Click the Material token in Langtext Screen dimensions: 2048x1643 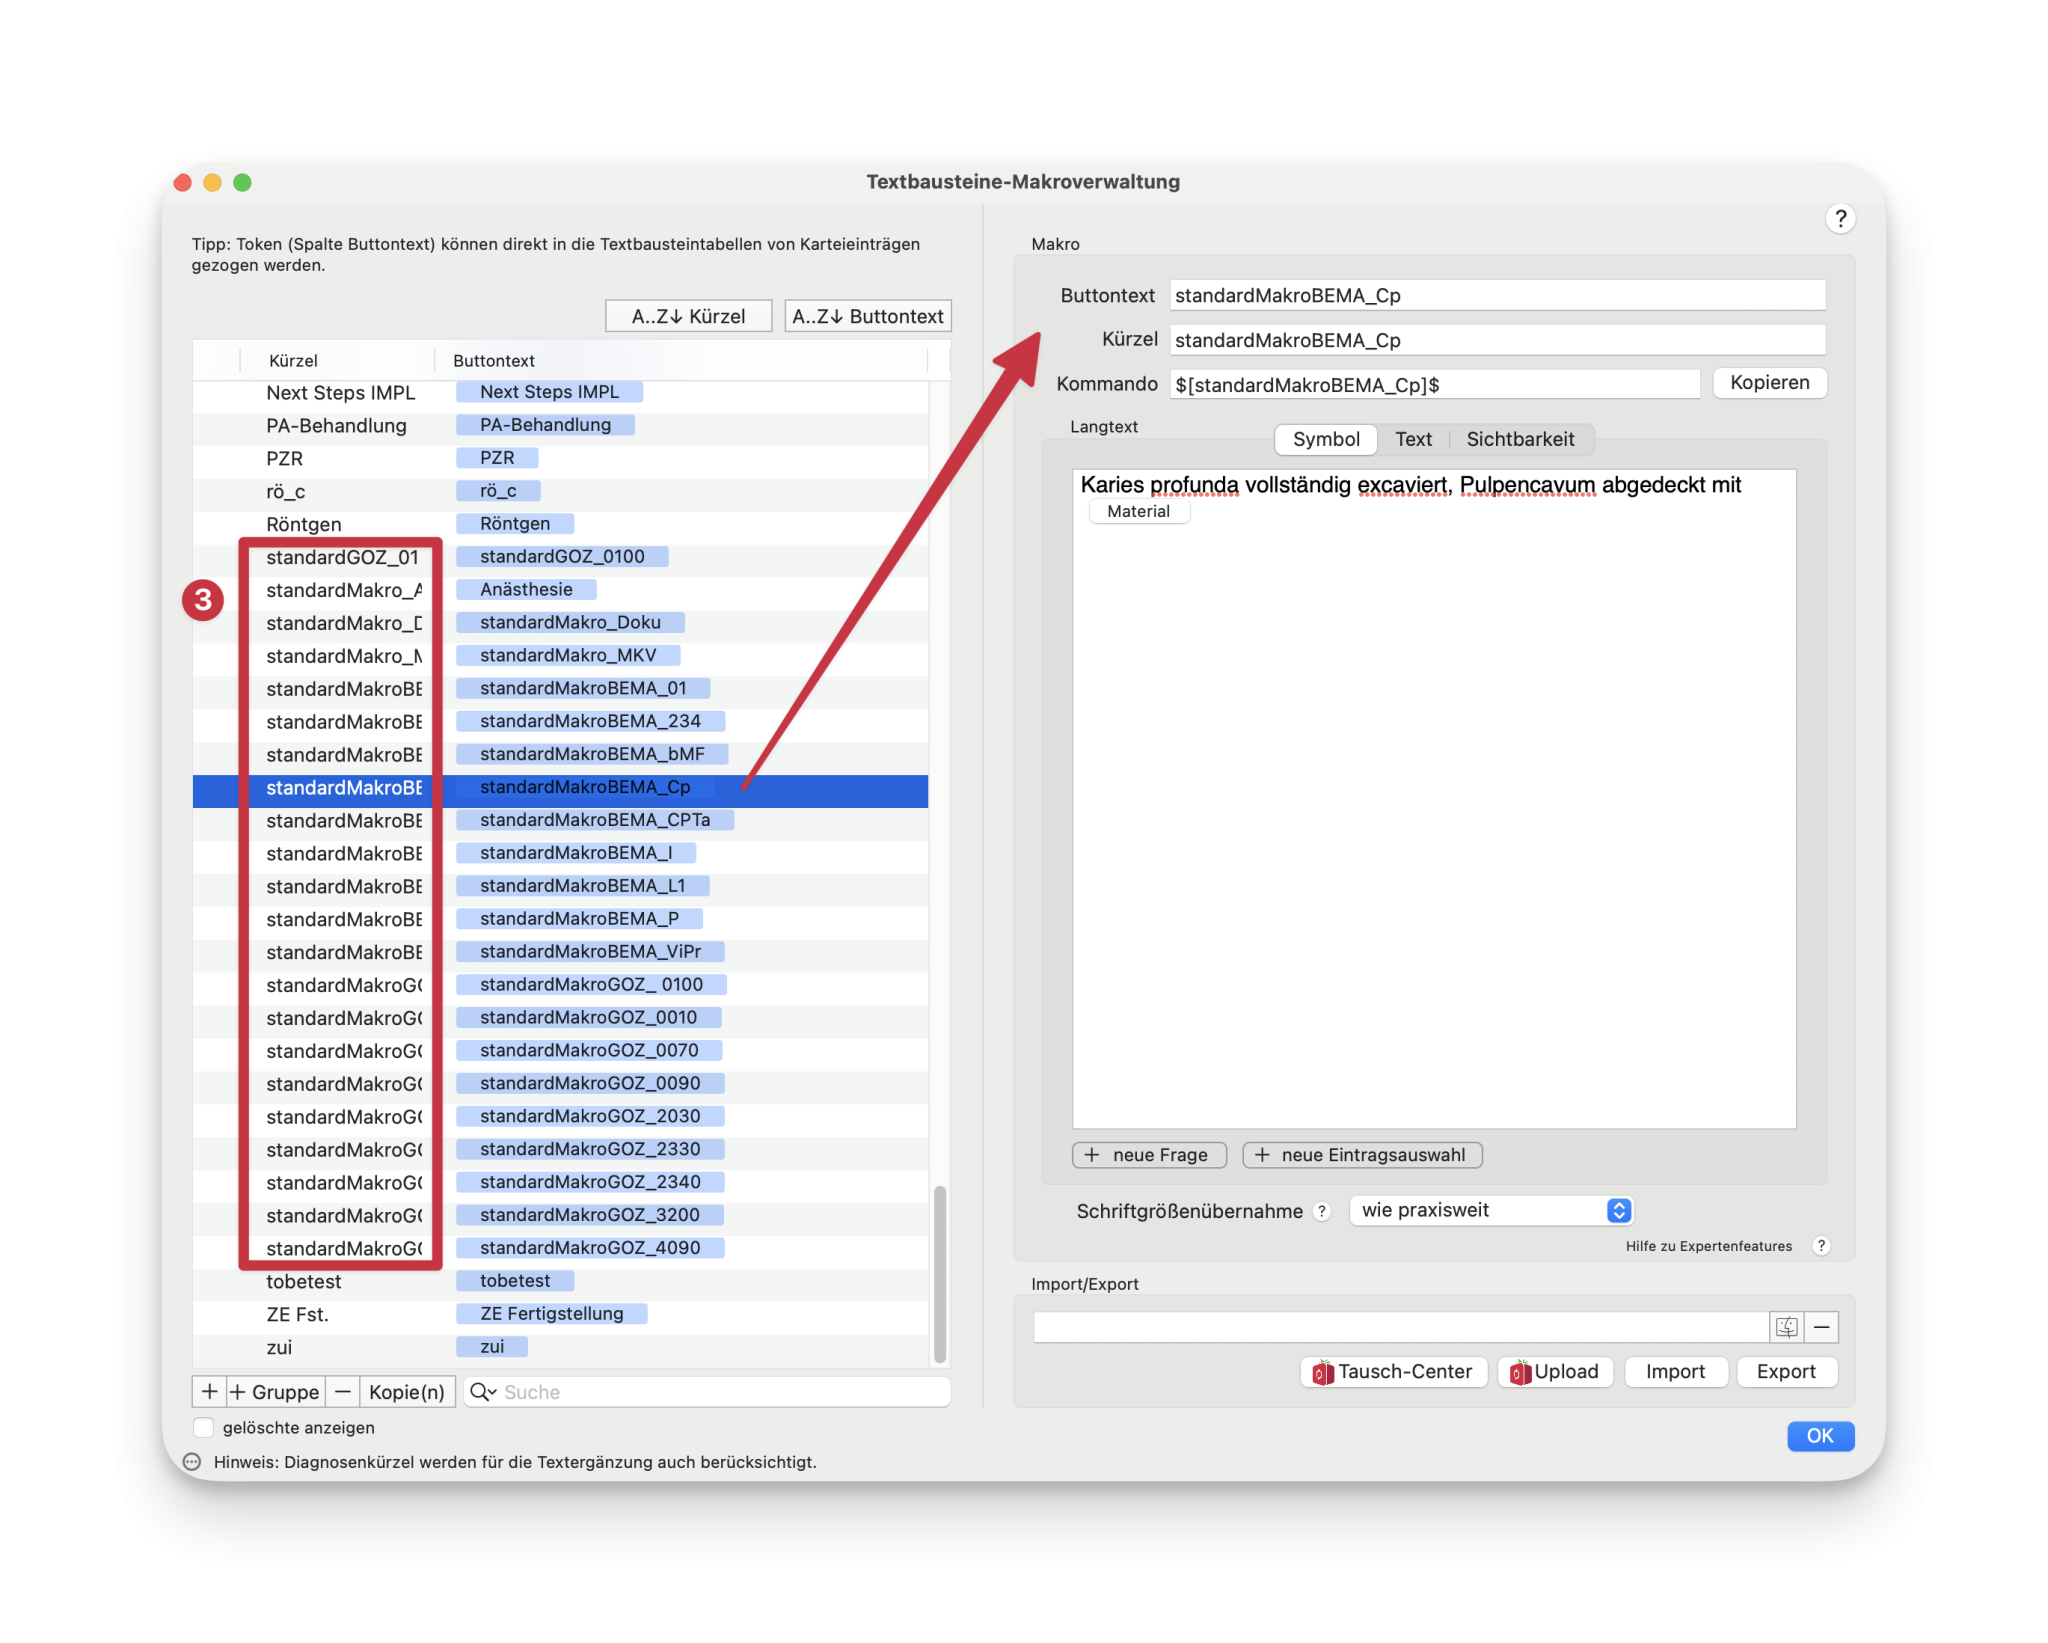(1138, 511)
